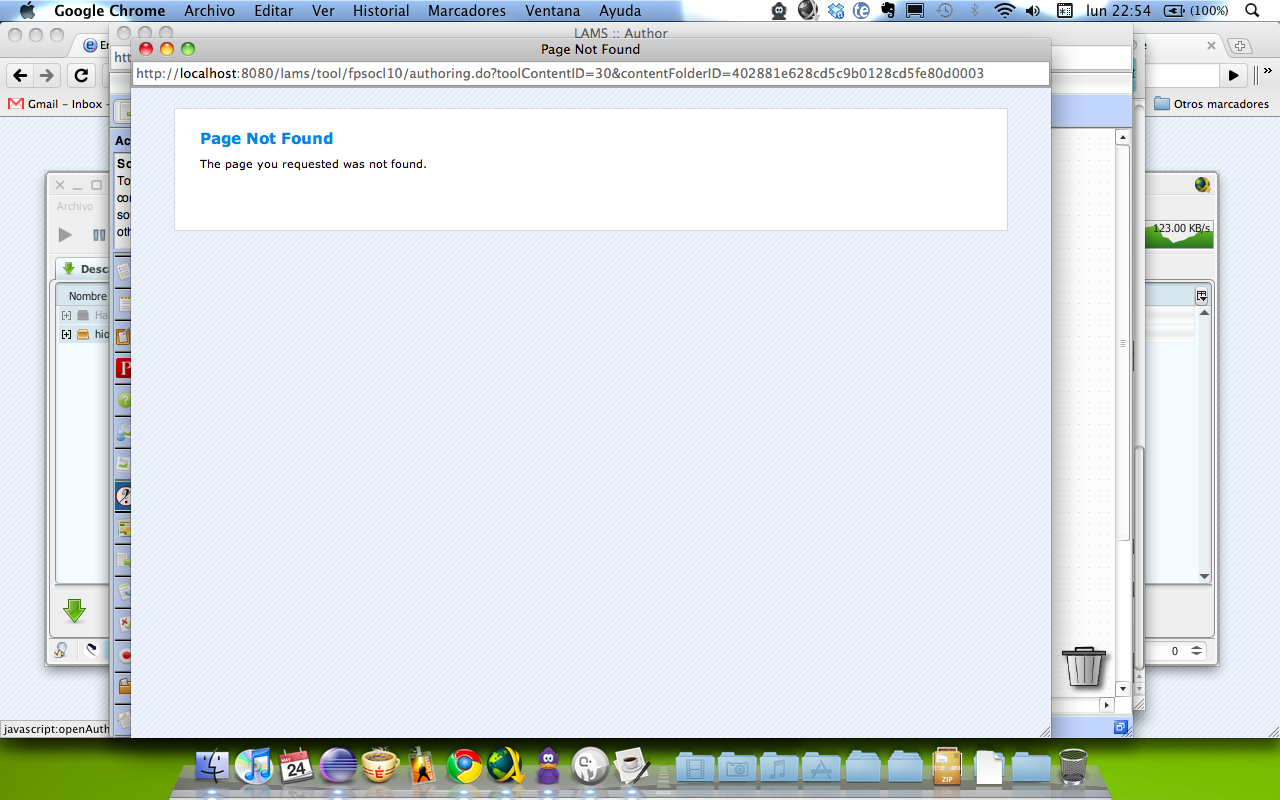Click the Chrome reload button

[x=81, y=76]
